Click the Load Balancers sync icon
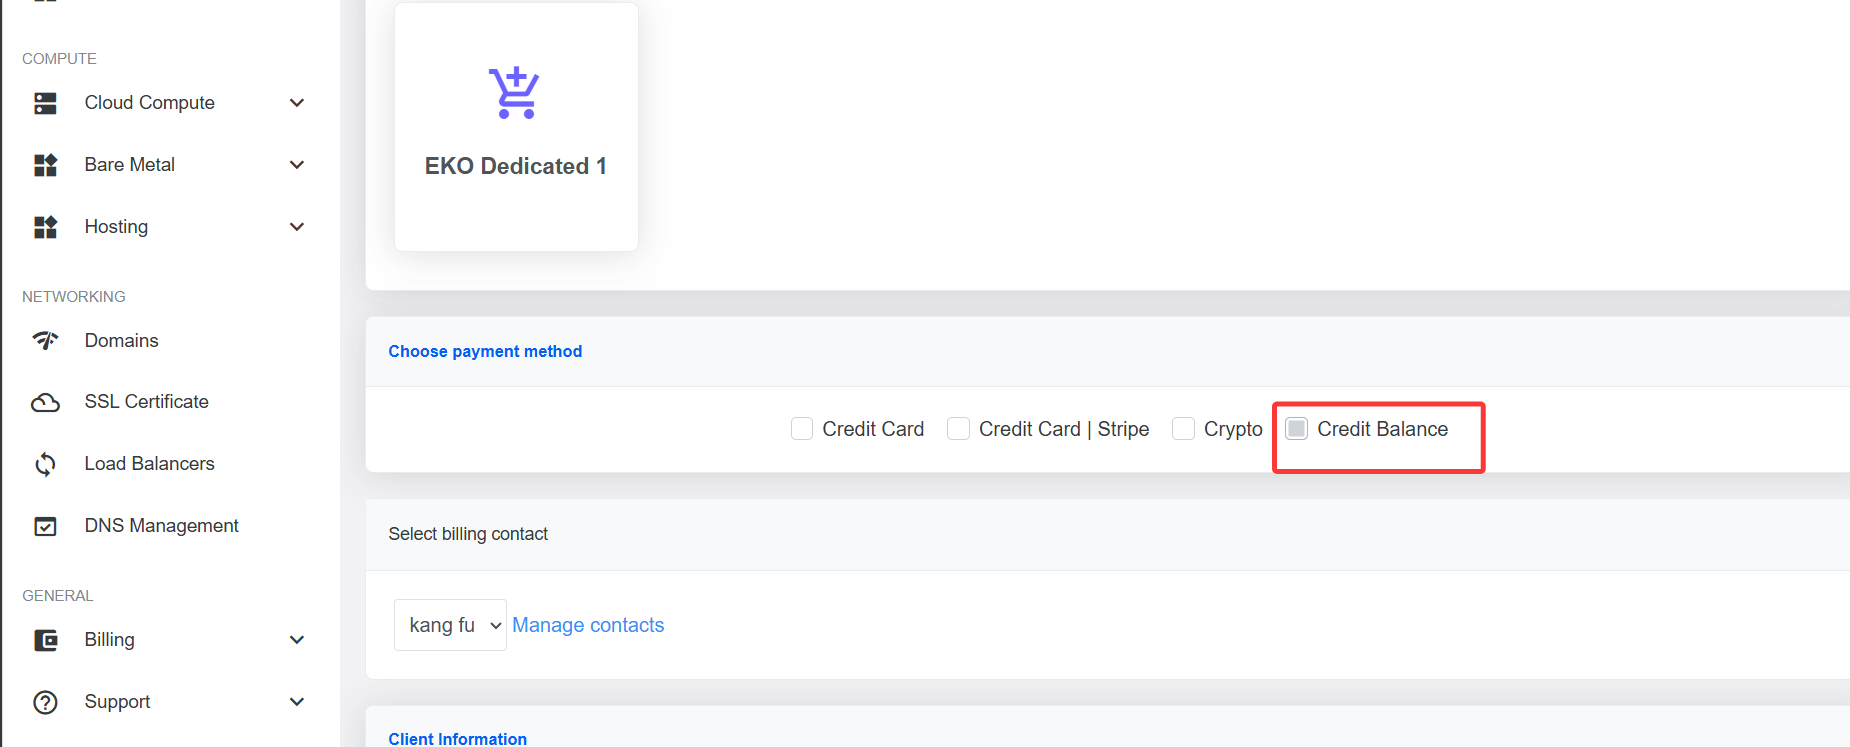Viewport: 1850px width, 747px height. (45, 464)
